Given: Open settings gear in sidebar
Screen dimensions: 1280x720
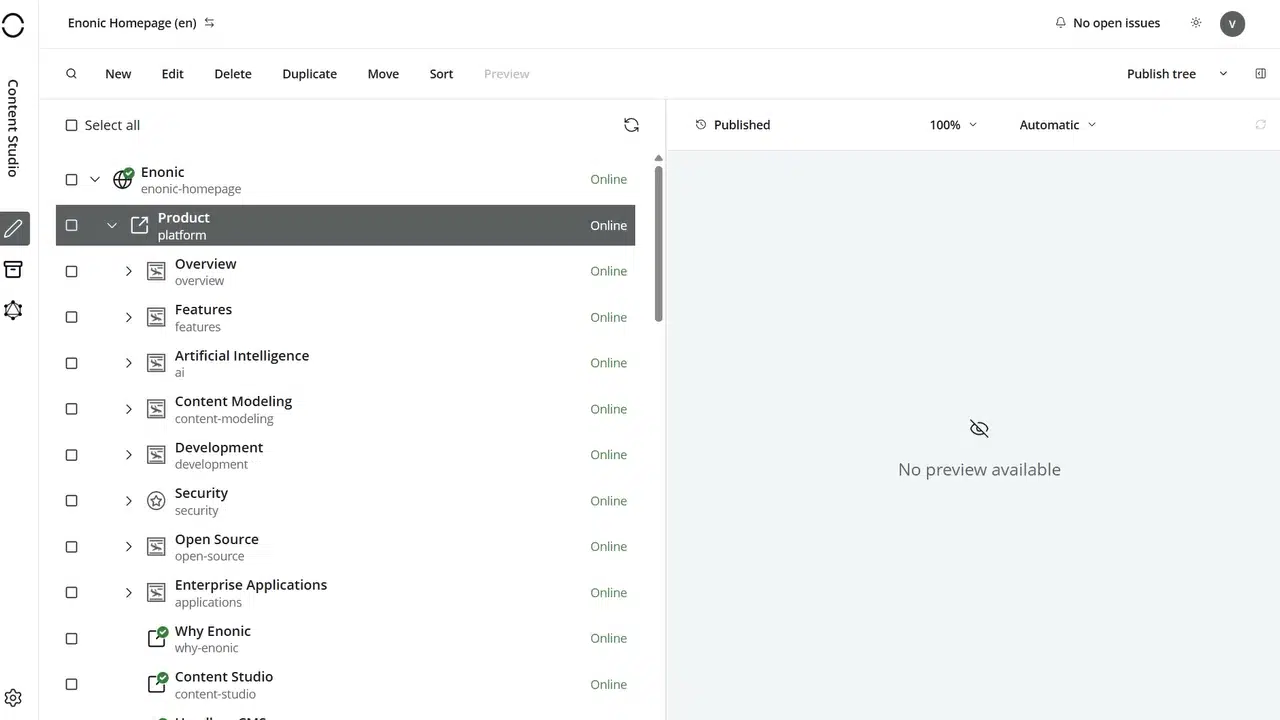Looking at the screenshot, I should pyautogui.click(x=13, y=698).
